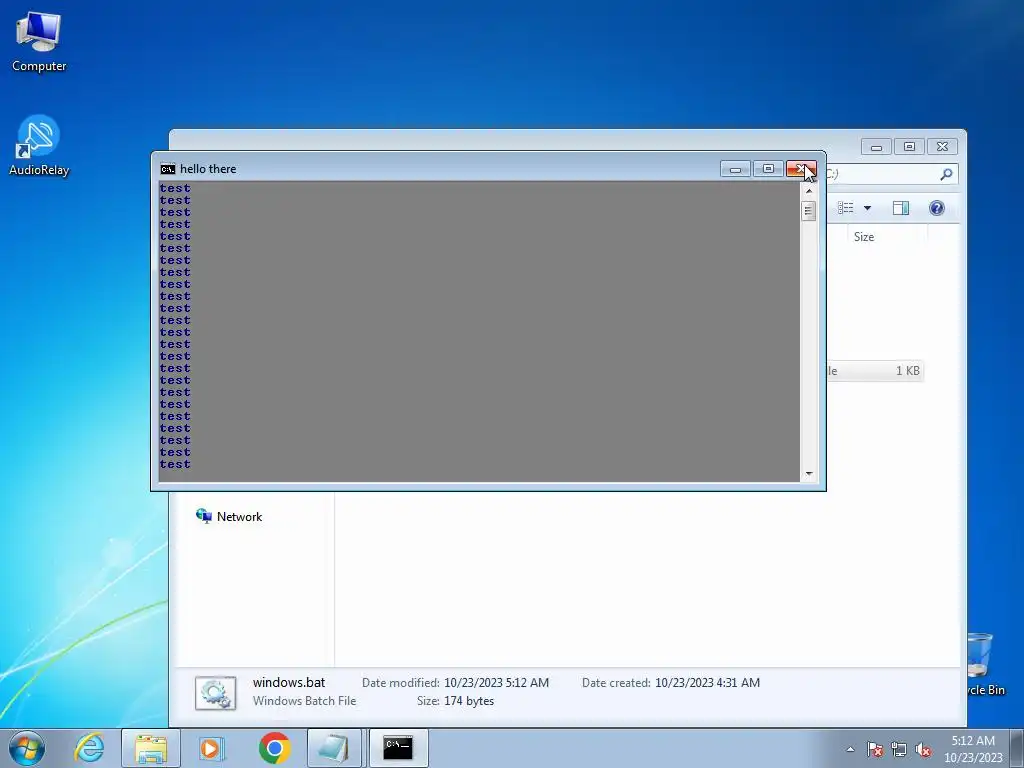Open the Windows Start button

[27, 748]
